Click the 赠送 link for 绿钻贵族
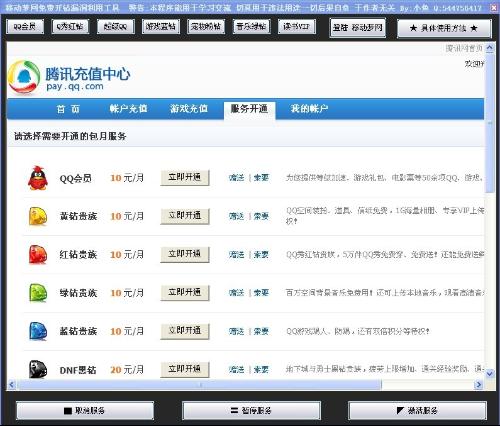This screenshot has height=426, width=500. (x=236, y=293)
